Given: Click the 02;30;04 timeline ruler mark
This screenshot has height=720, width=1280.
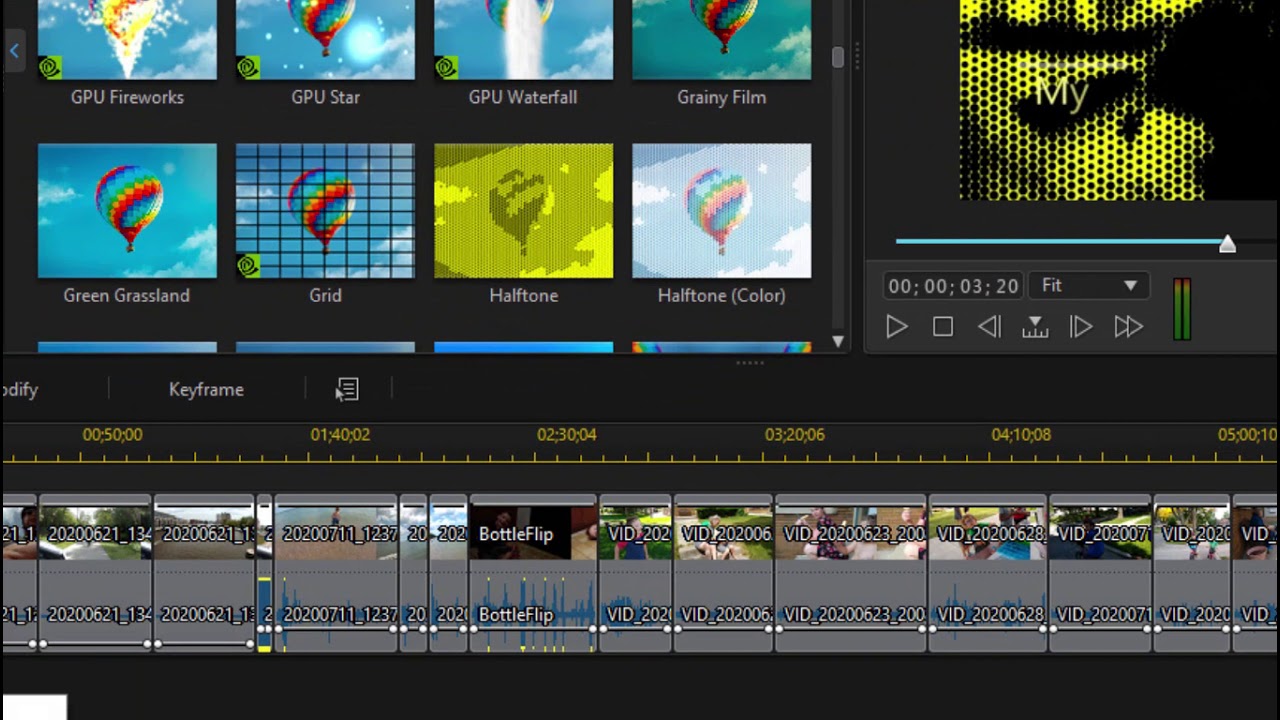Looking at the screenshot, I should (566, 435).
